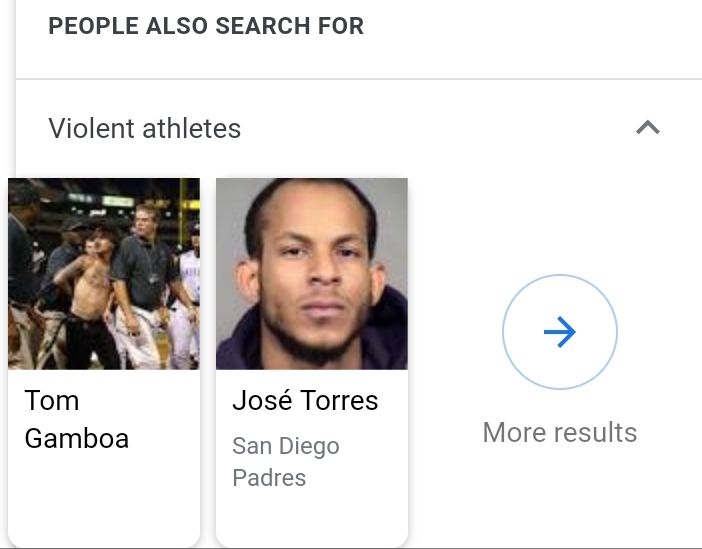Click the word Padres in the second card
The width and height of the screenshot is (702, 549).
coord(269,477)
